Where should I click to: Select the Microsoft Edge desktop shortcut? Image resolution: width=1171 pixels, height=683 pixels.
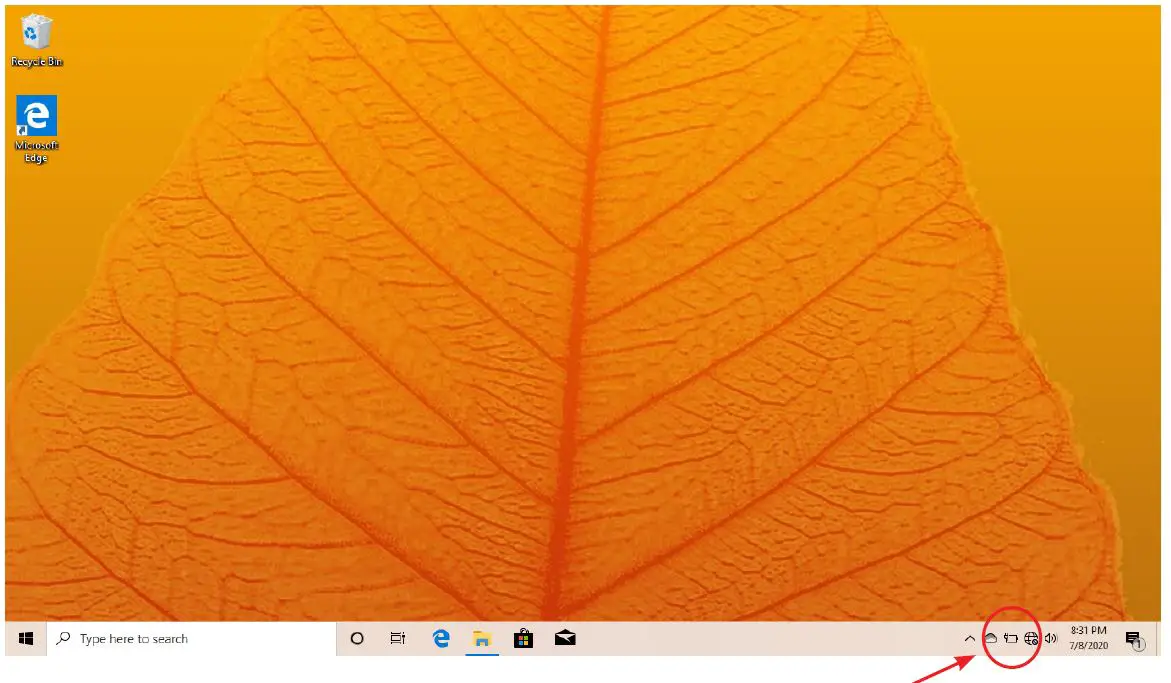click(36, 129)
